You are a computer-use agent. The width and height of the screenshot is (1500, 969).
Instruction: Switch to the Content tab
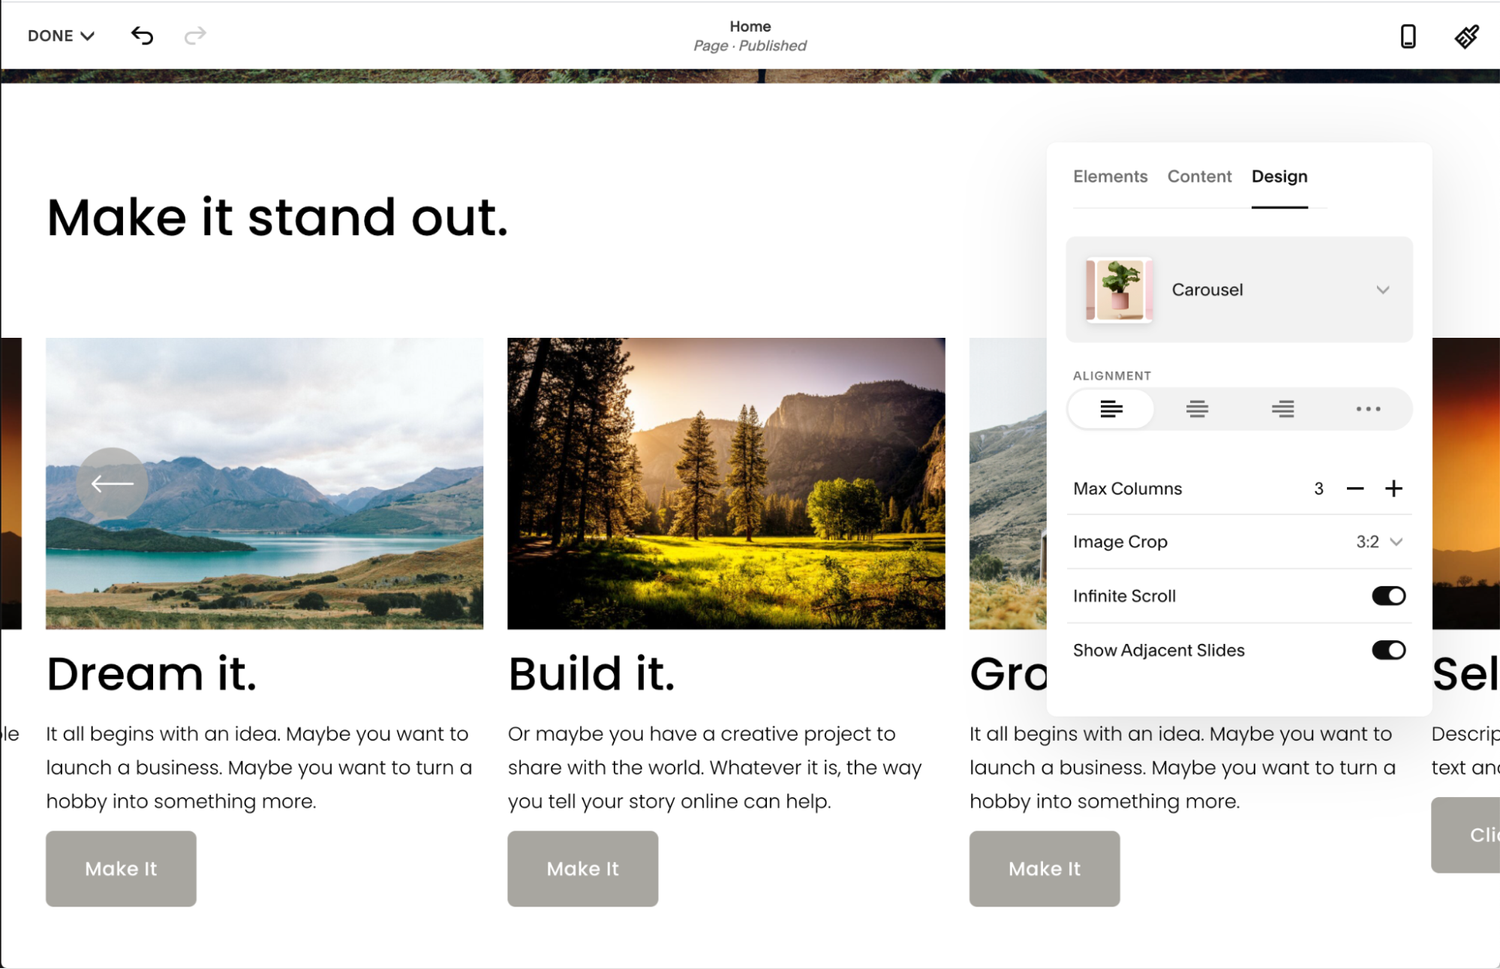pos(1198,176)
